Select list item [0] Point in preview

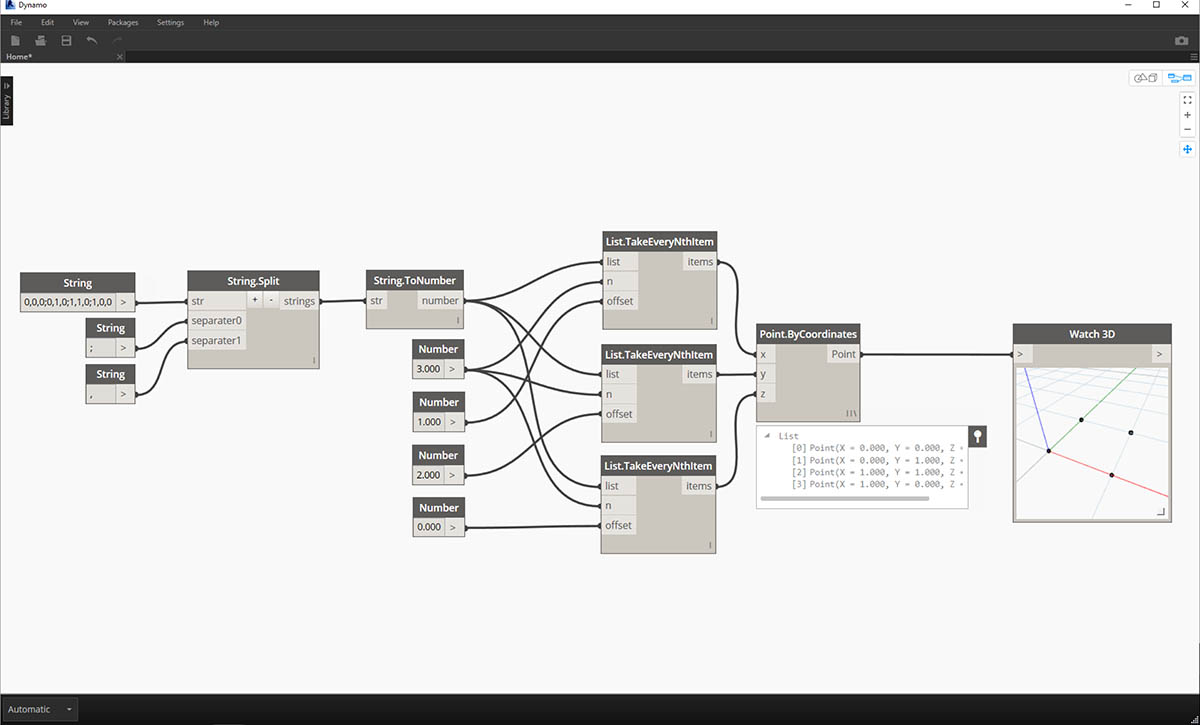(x=876, y=448)
